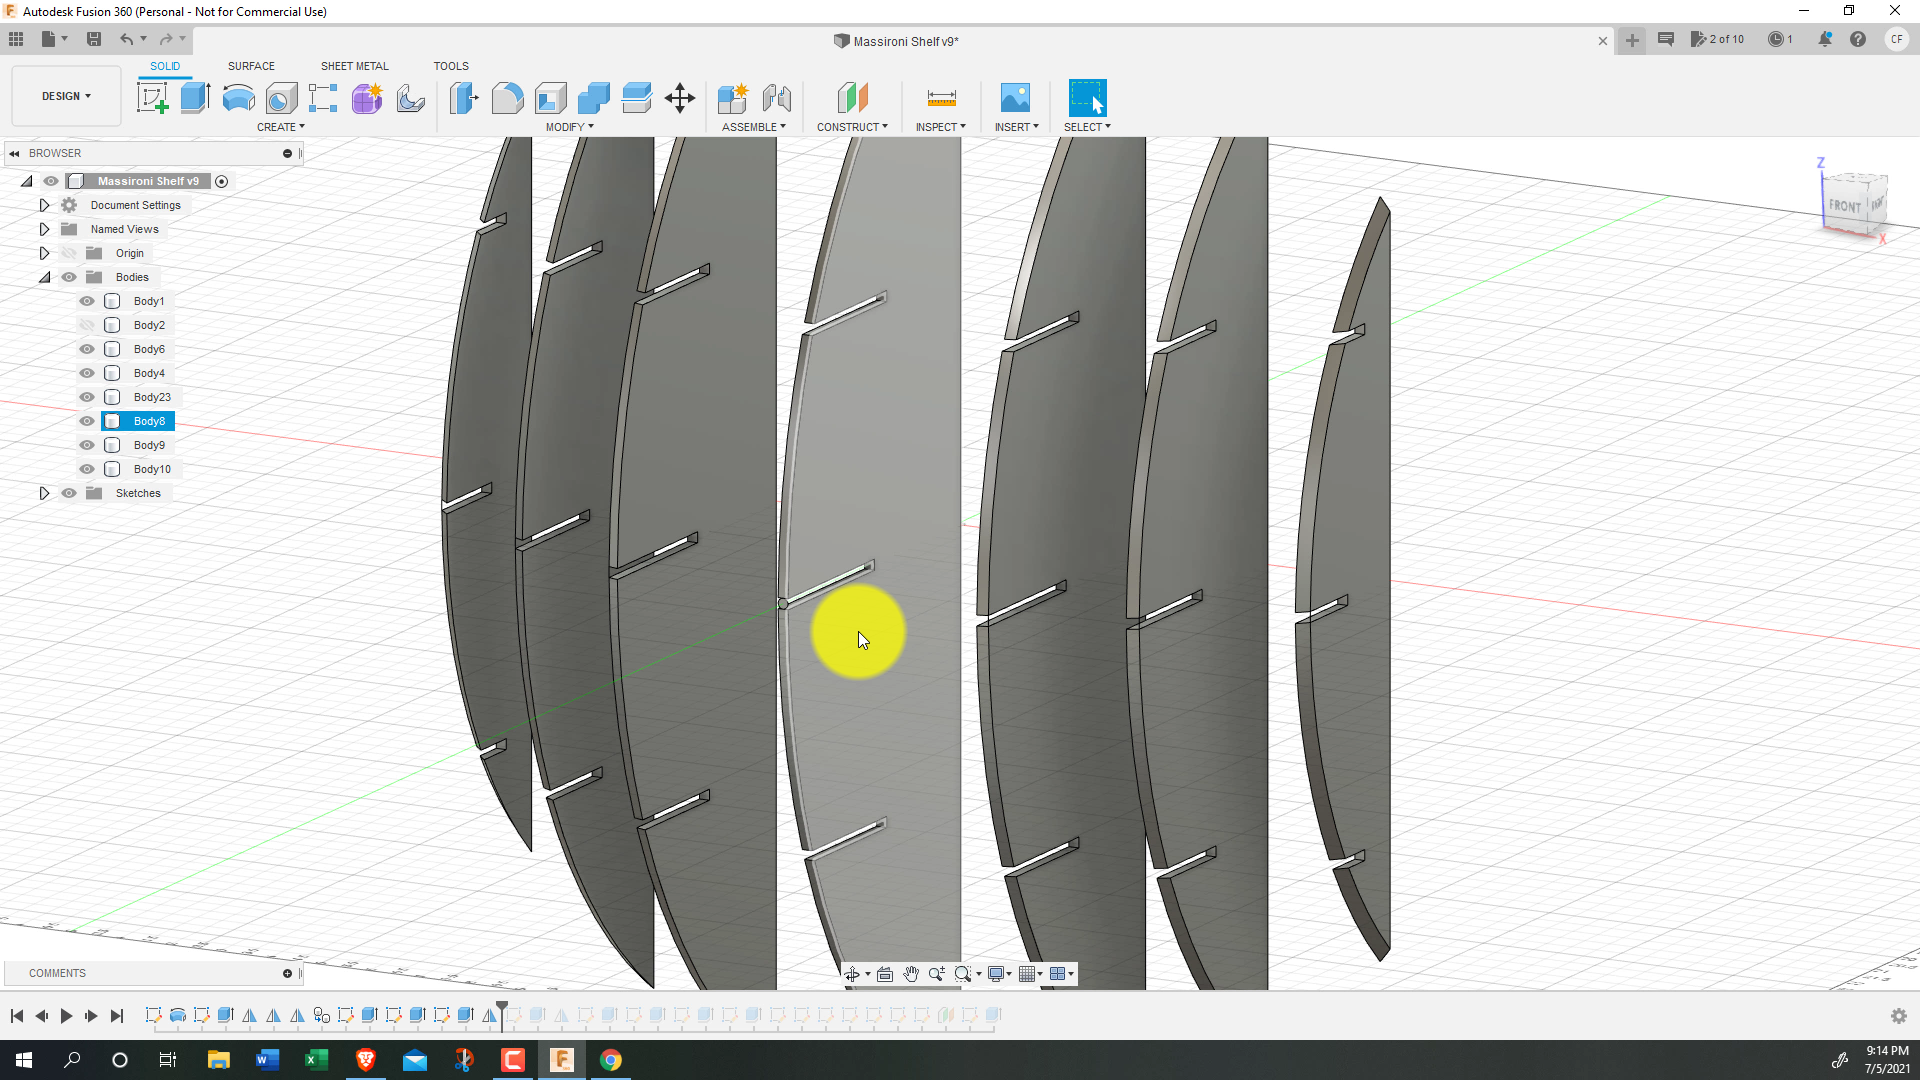Screen dimensions: 1920x1080
Task: Open the DESIGN workspace dropdown
Action: pos(66,96)
